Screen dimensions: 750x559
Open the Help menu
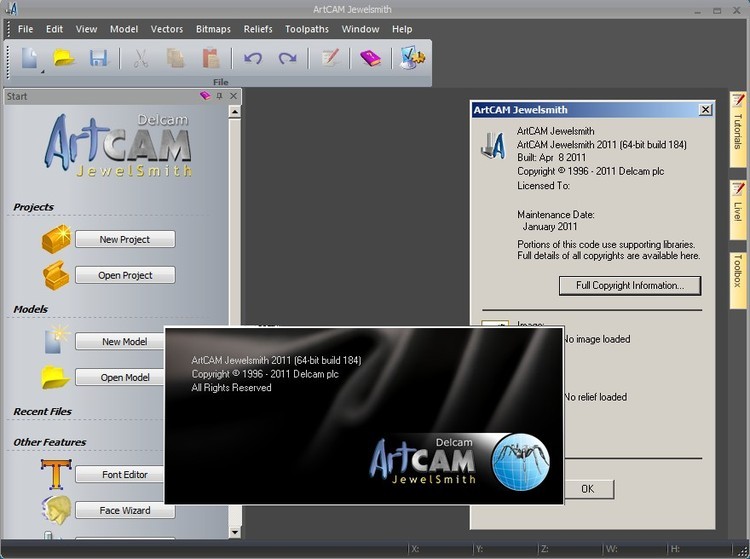coord(402,29)
